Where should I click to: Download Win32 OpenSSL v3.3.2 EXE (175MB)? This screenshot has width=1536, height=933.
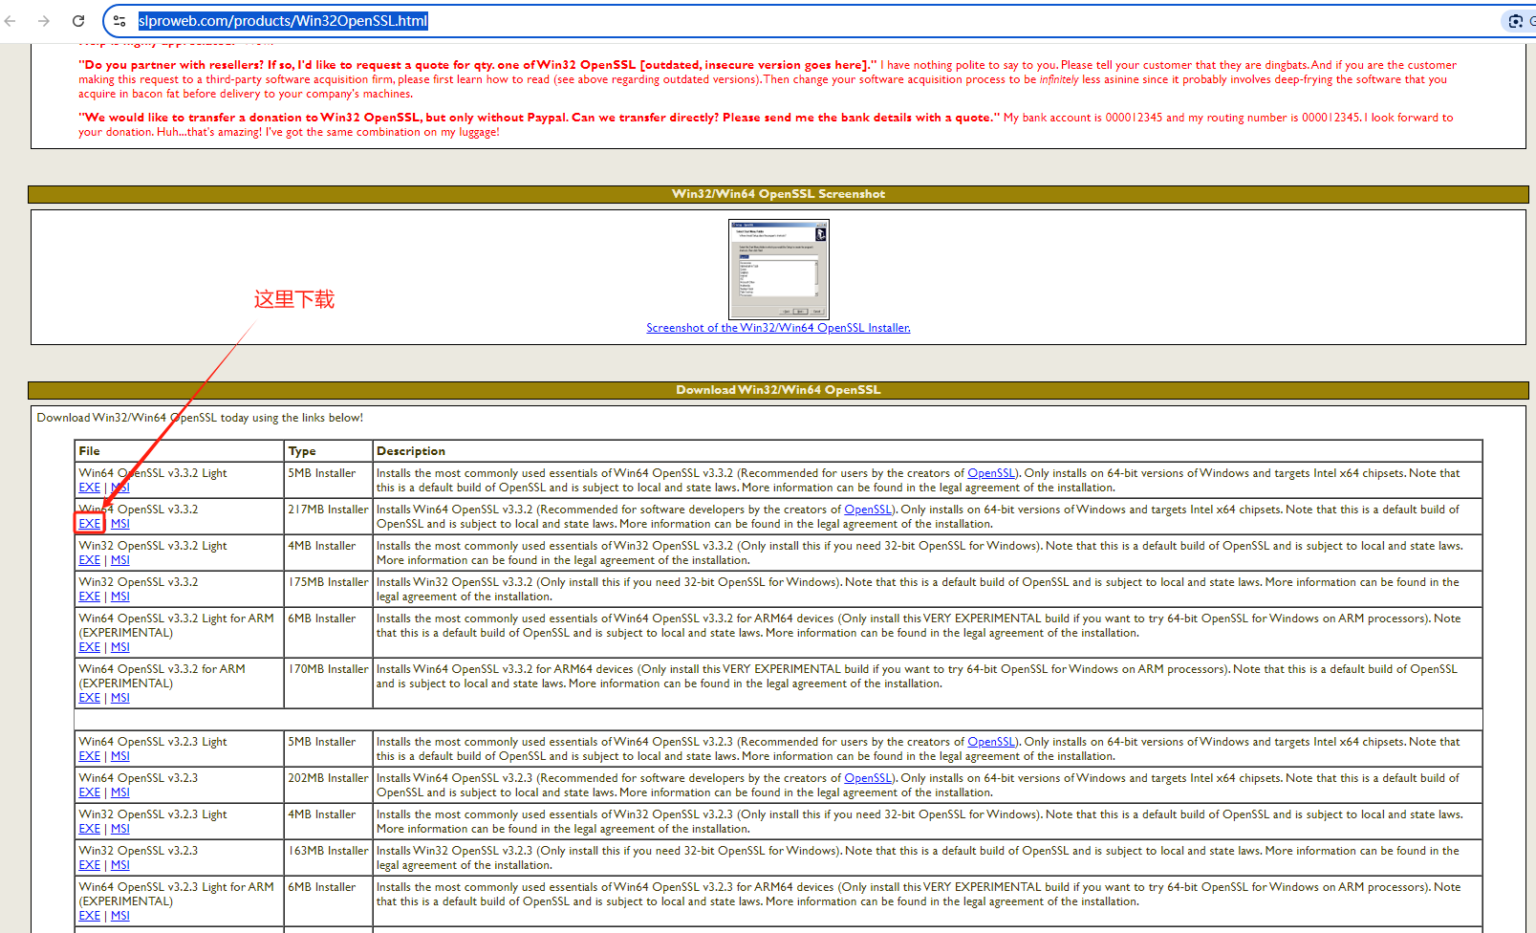point(89,597)
